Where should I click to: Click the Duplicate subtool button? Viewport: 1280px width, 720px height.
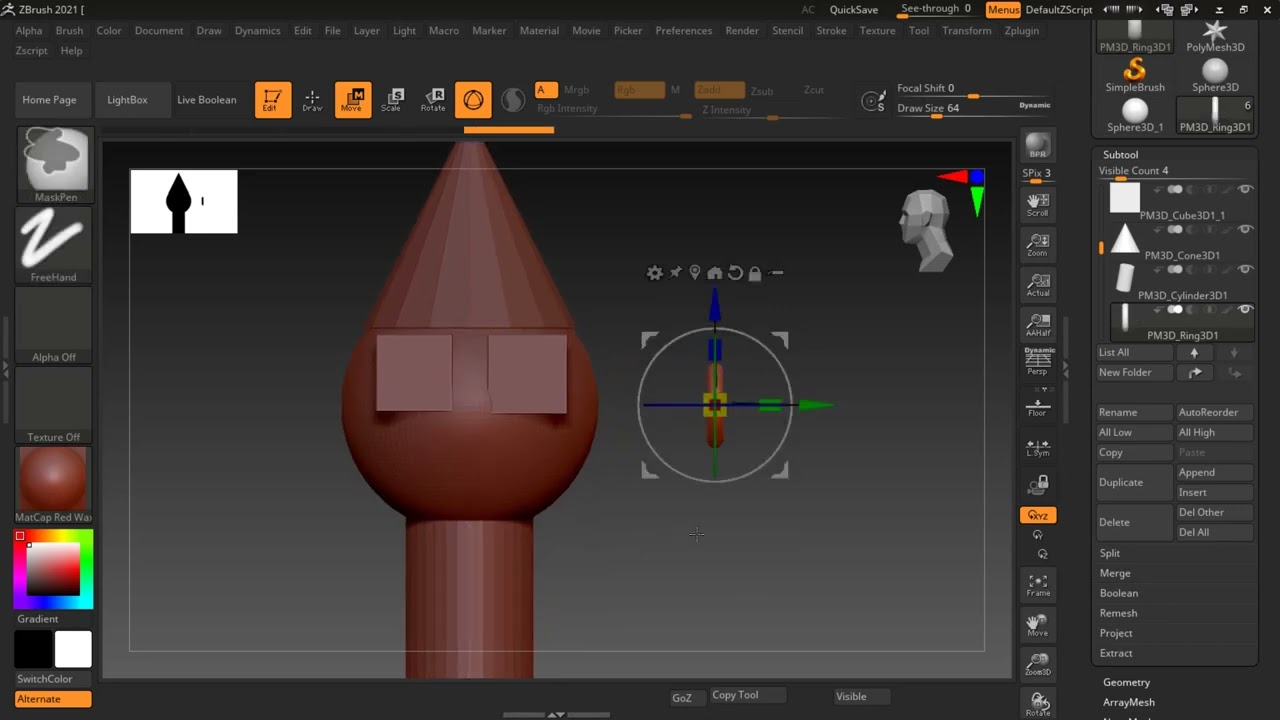(x=1134, y=482)
